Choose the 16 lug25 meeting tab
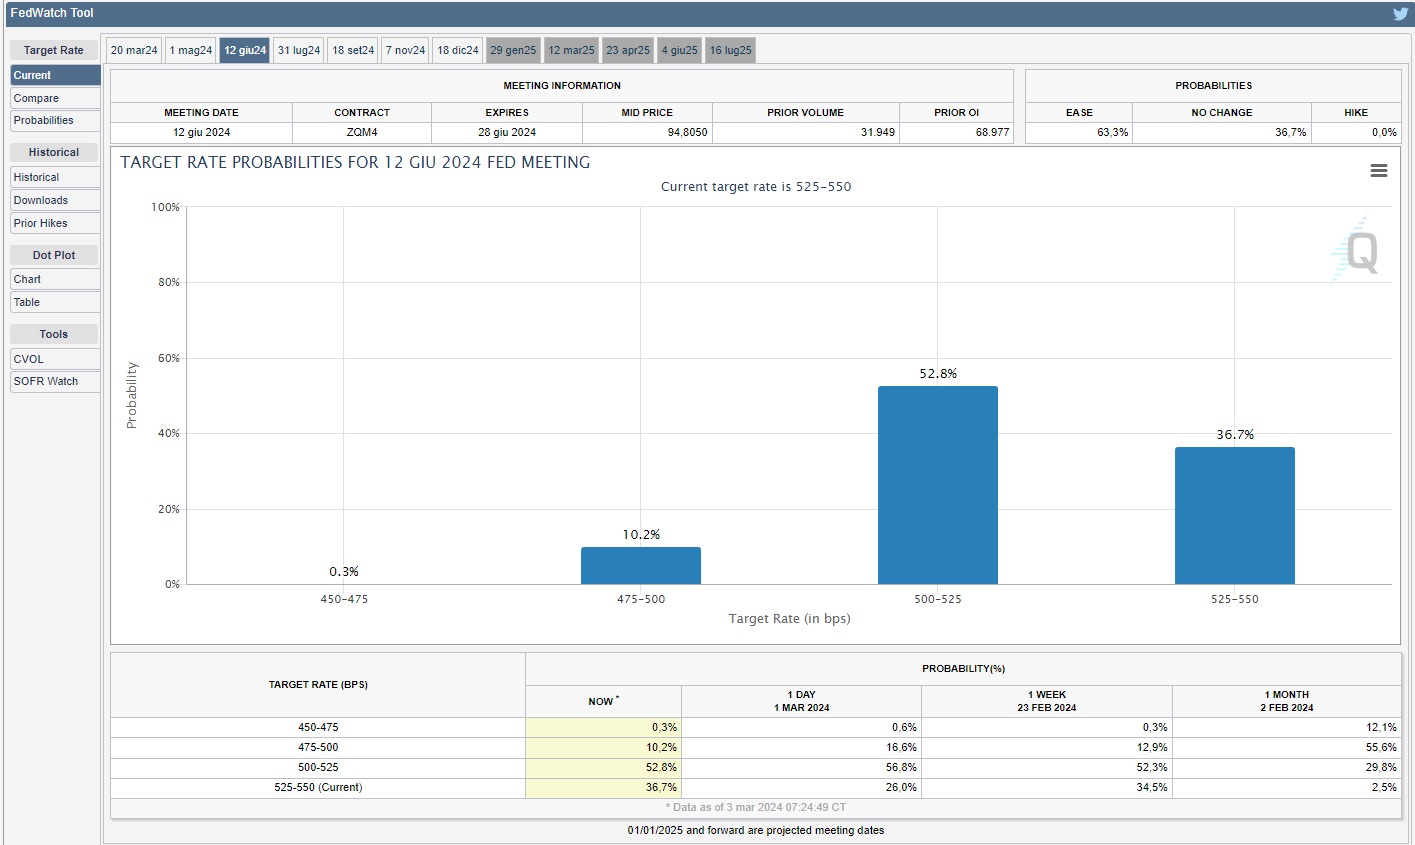 tap(730, 50)
